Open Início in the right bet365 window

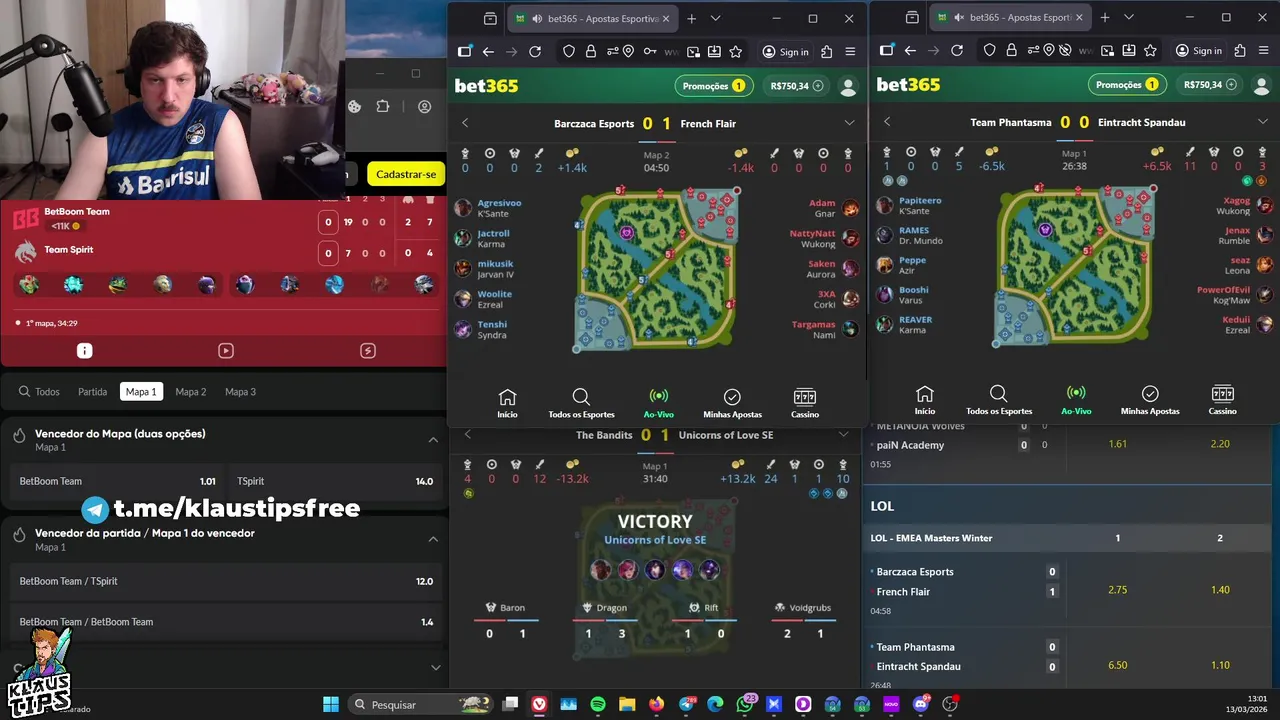(x=925, y=400)
